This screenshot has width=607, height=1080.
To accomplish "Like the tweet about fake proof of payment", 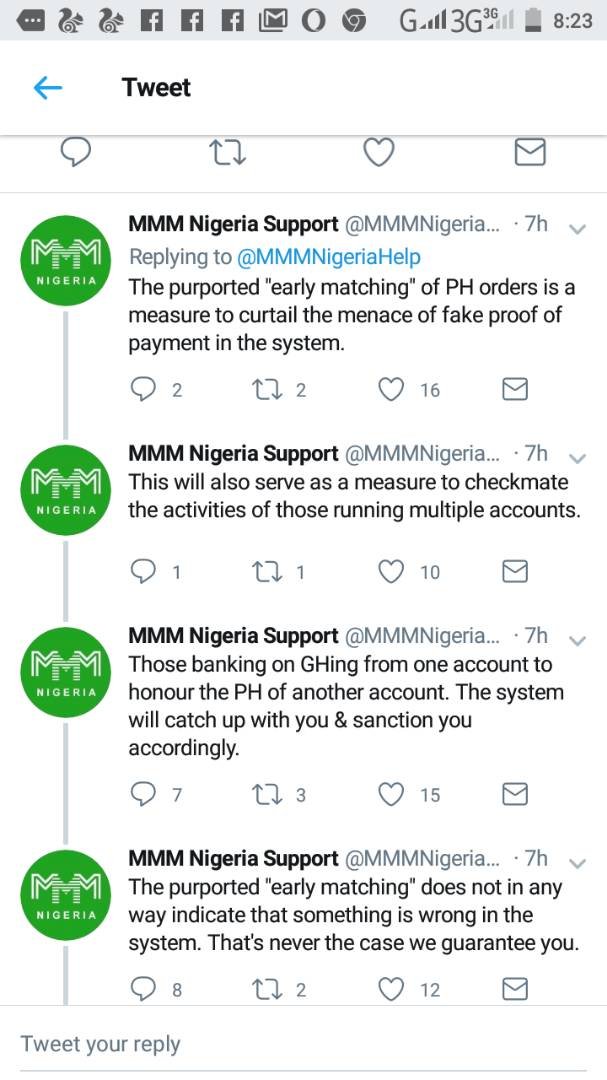I will tap(391, 389).
